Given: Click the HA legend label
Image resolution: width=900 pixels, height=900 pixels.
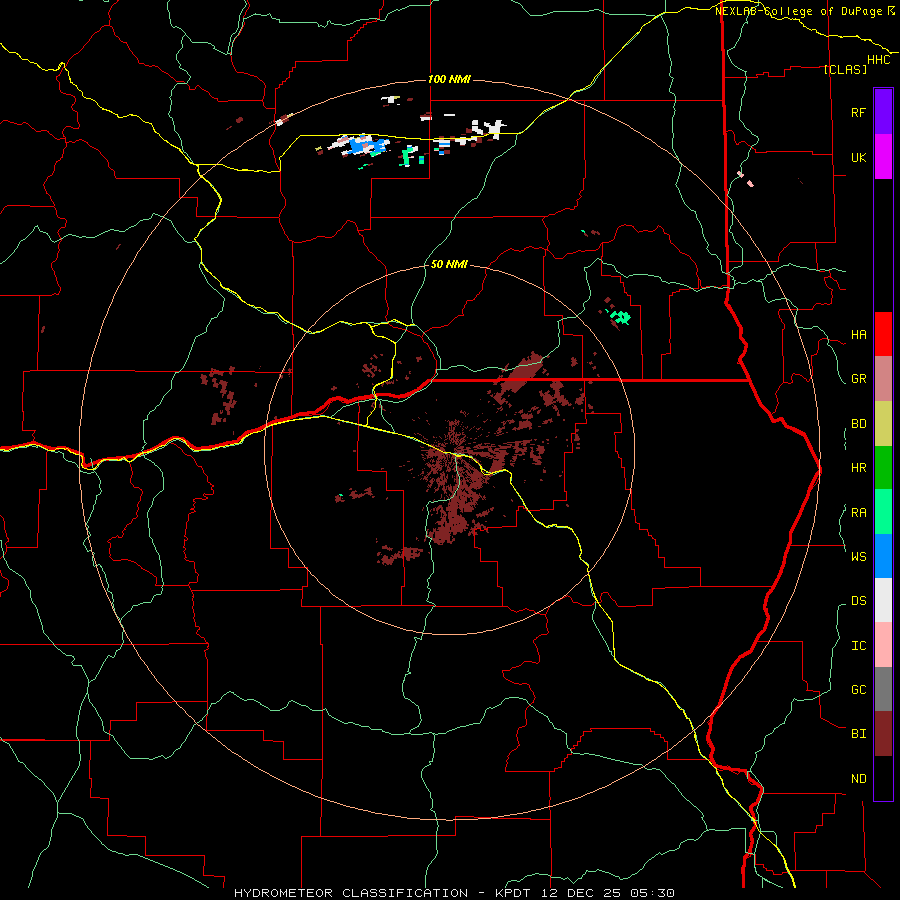Looking at the screenshot, I should (858, 335).
